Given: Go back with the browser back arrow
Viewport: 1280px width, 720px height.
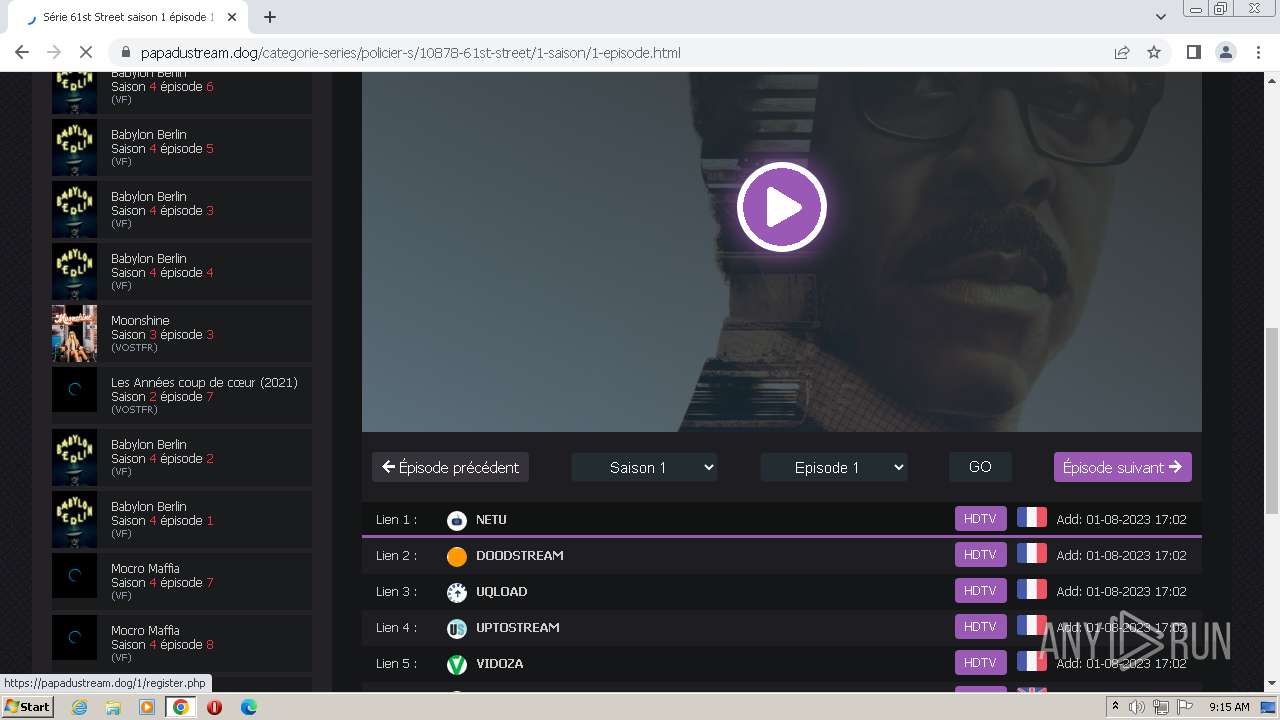Looking at the screenshot, I should click(x=22, y=52).
